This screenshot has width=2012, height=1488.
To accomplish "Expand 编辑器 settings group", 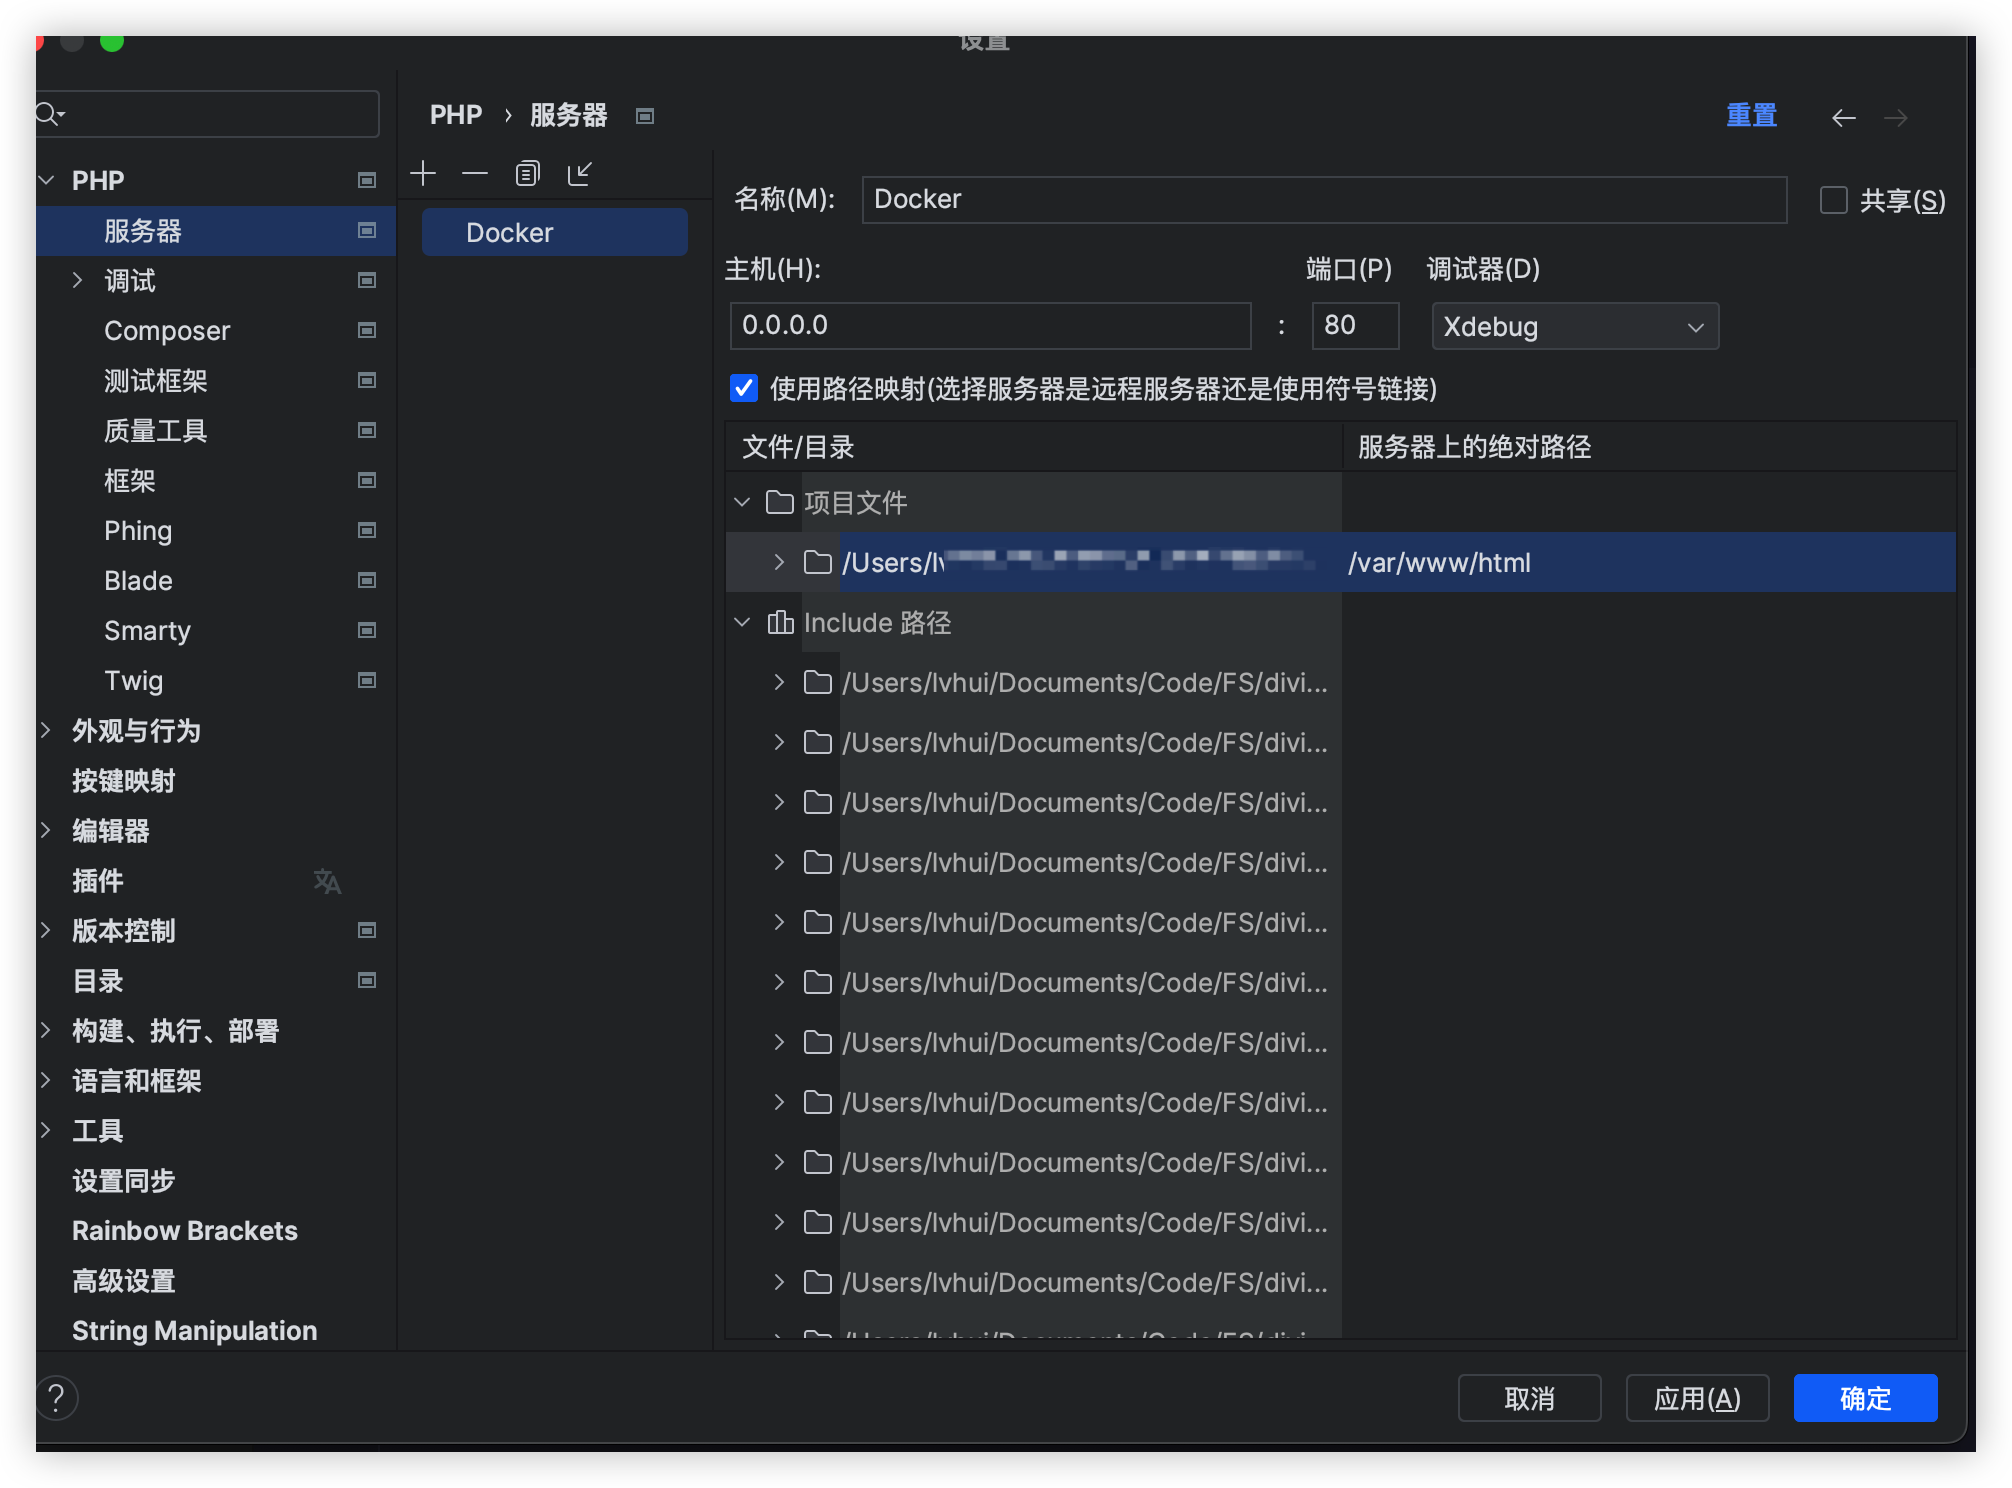I will [x=46, y=830].
